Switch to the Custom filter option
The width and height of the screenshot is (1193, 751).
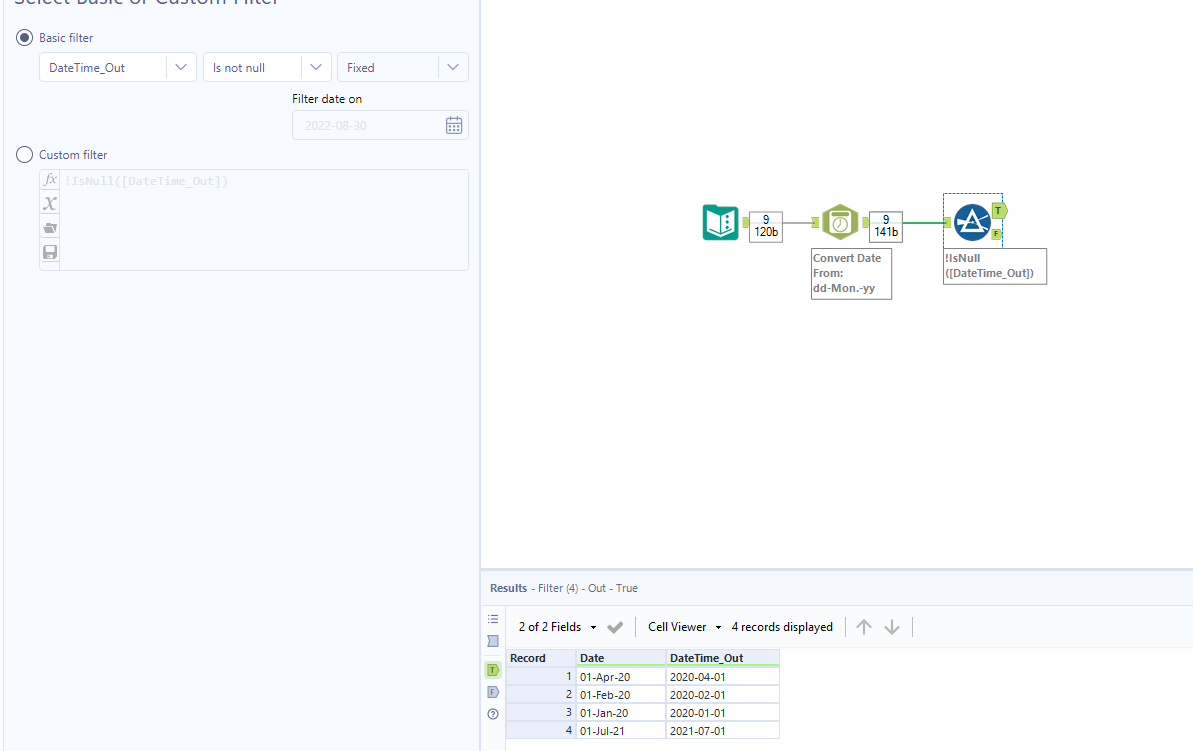click(x=23, y=154)
